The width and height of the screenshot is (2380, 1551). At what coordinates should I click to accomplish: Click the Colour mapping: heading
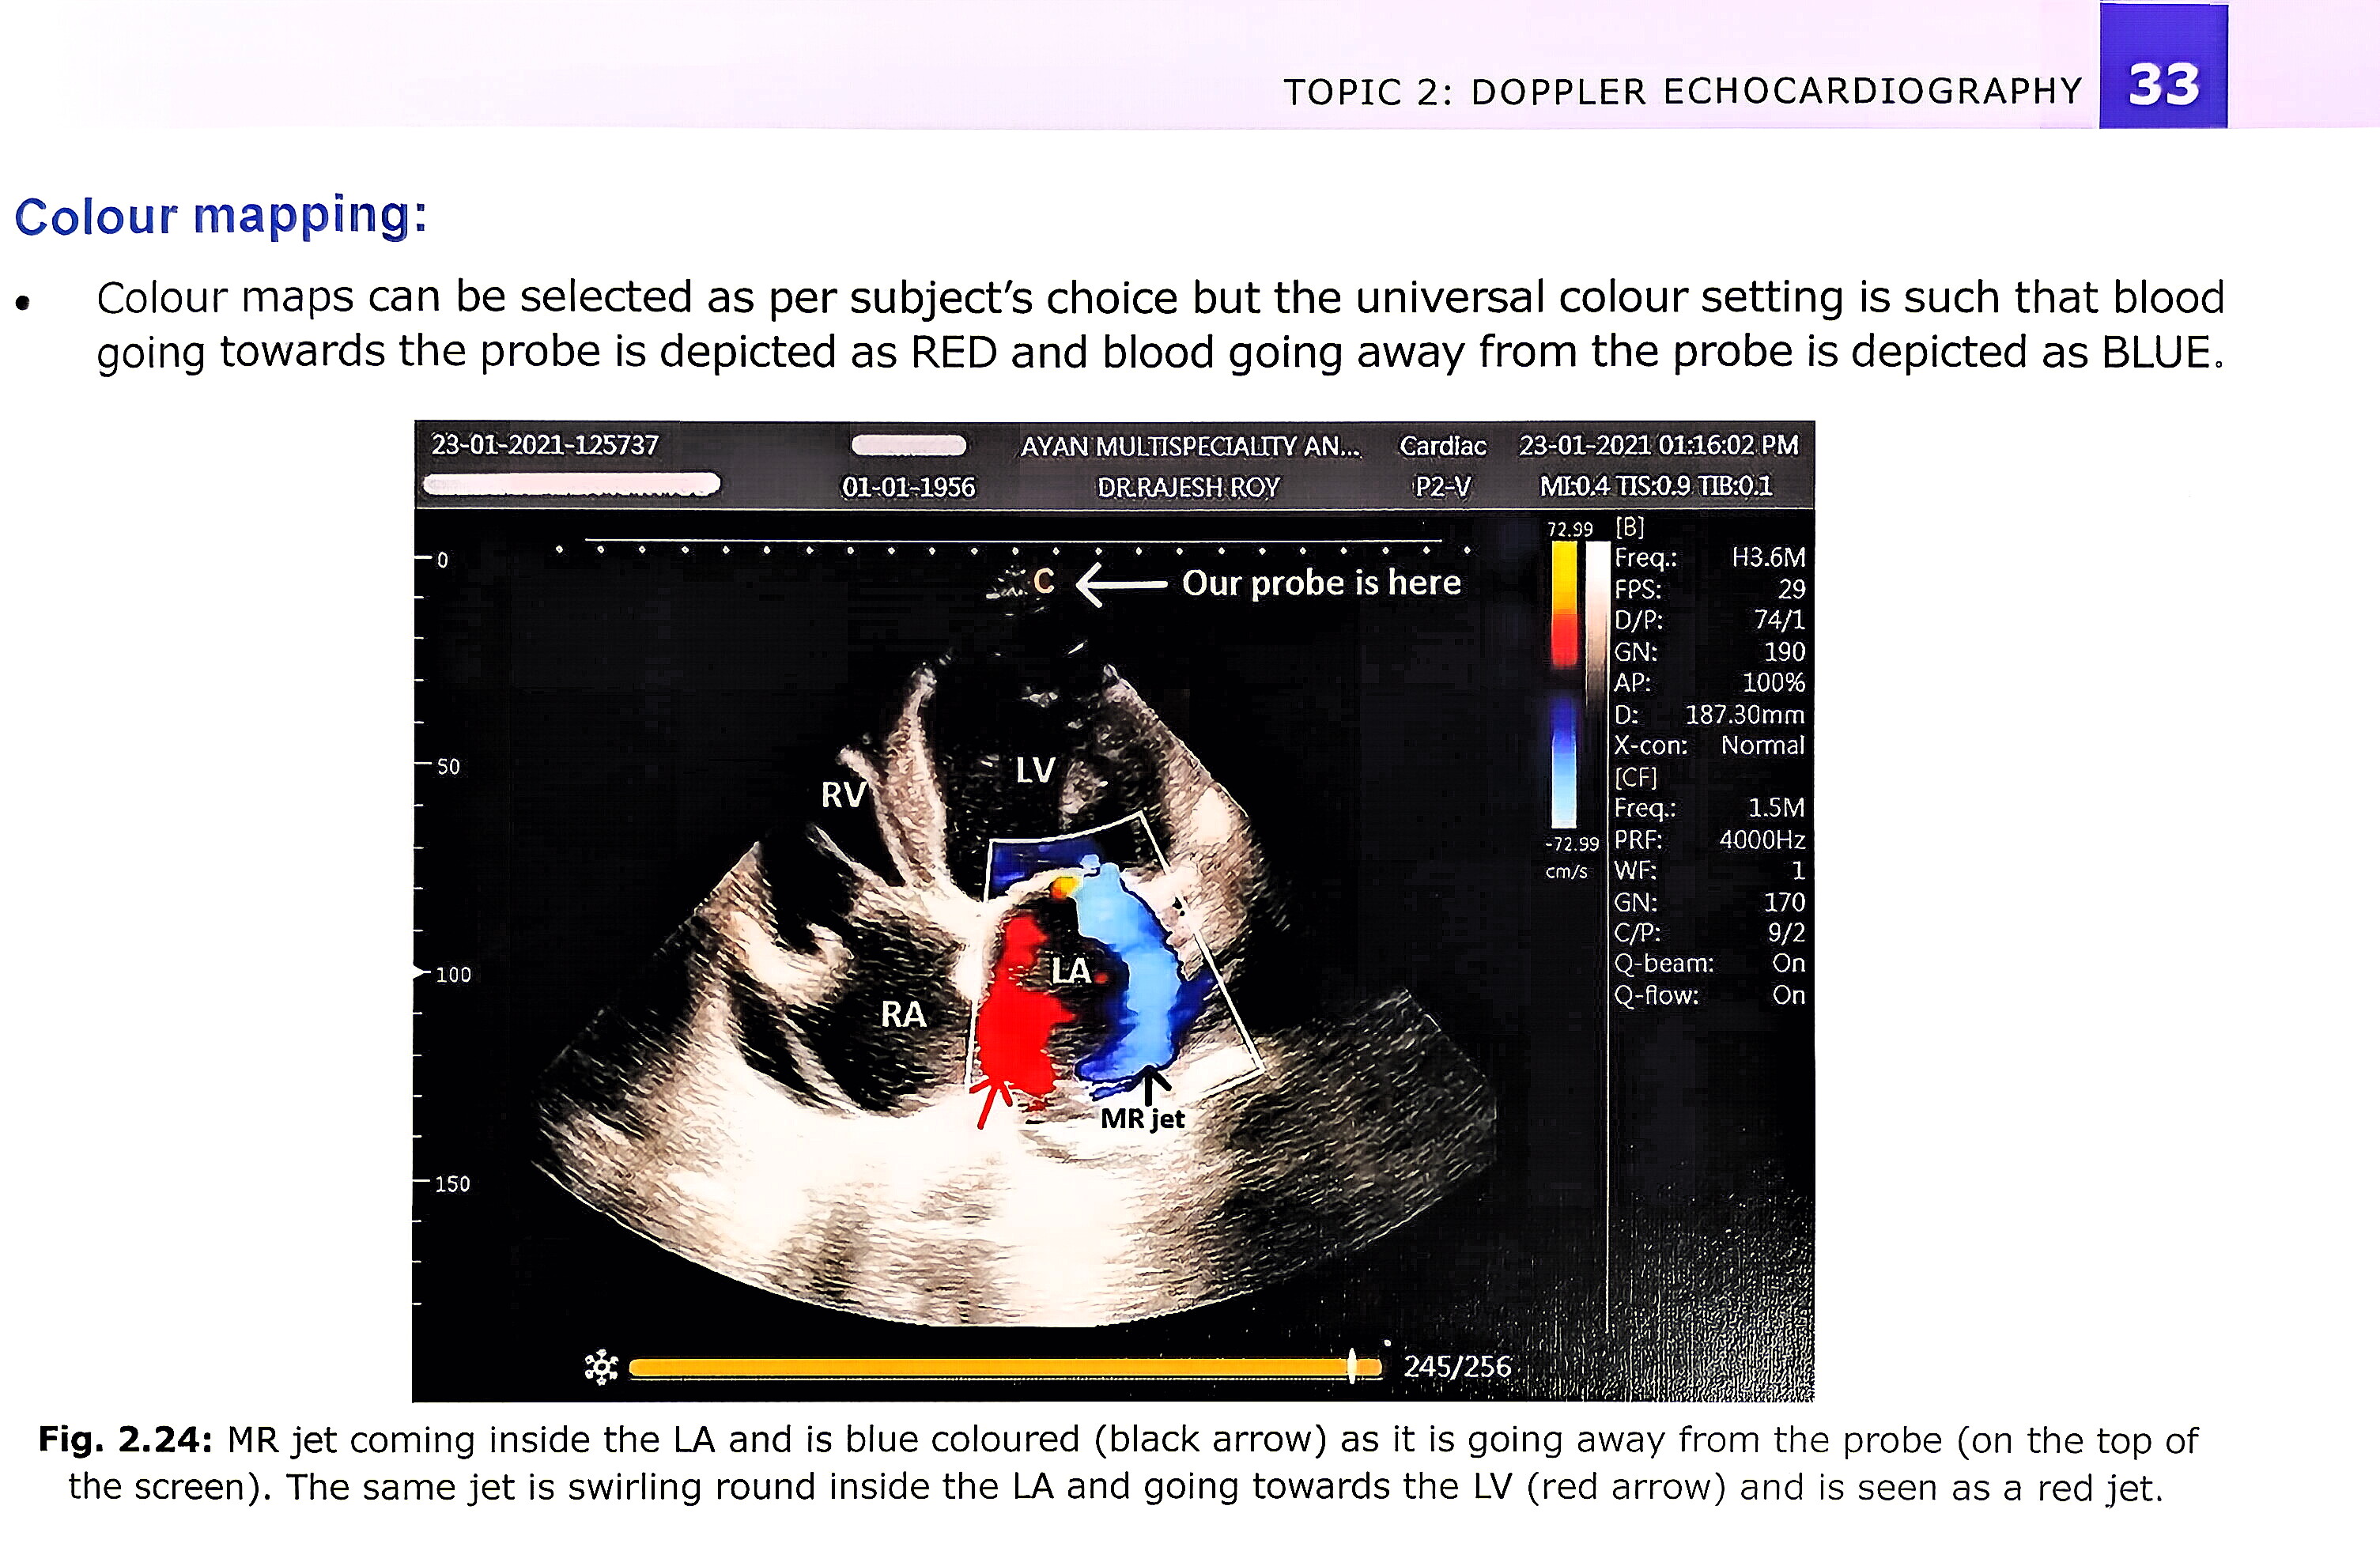coord(221,216)
